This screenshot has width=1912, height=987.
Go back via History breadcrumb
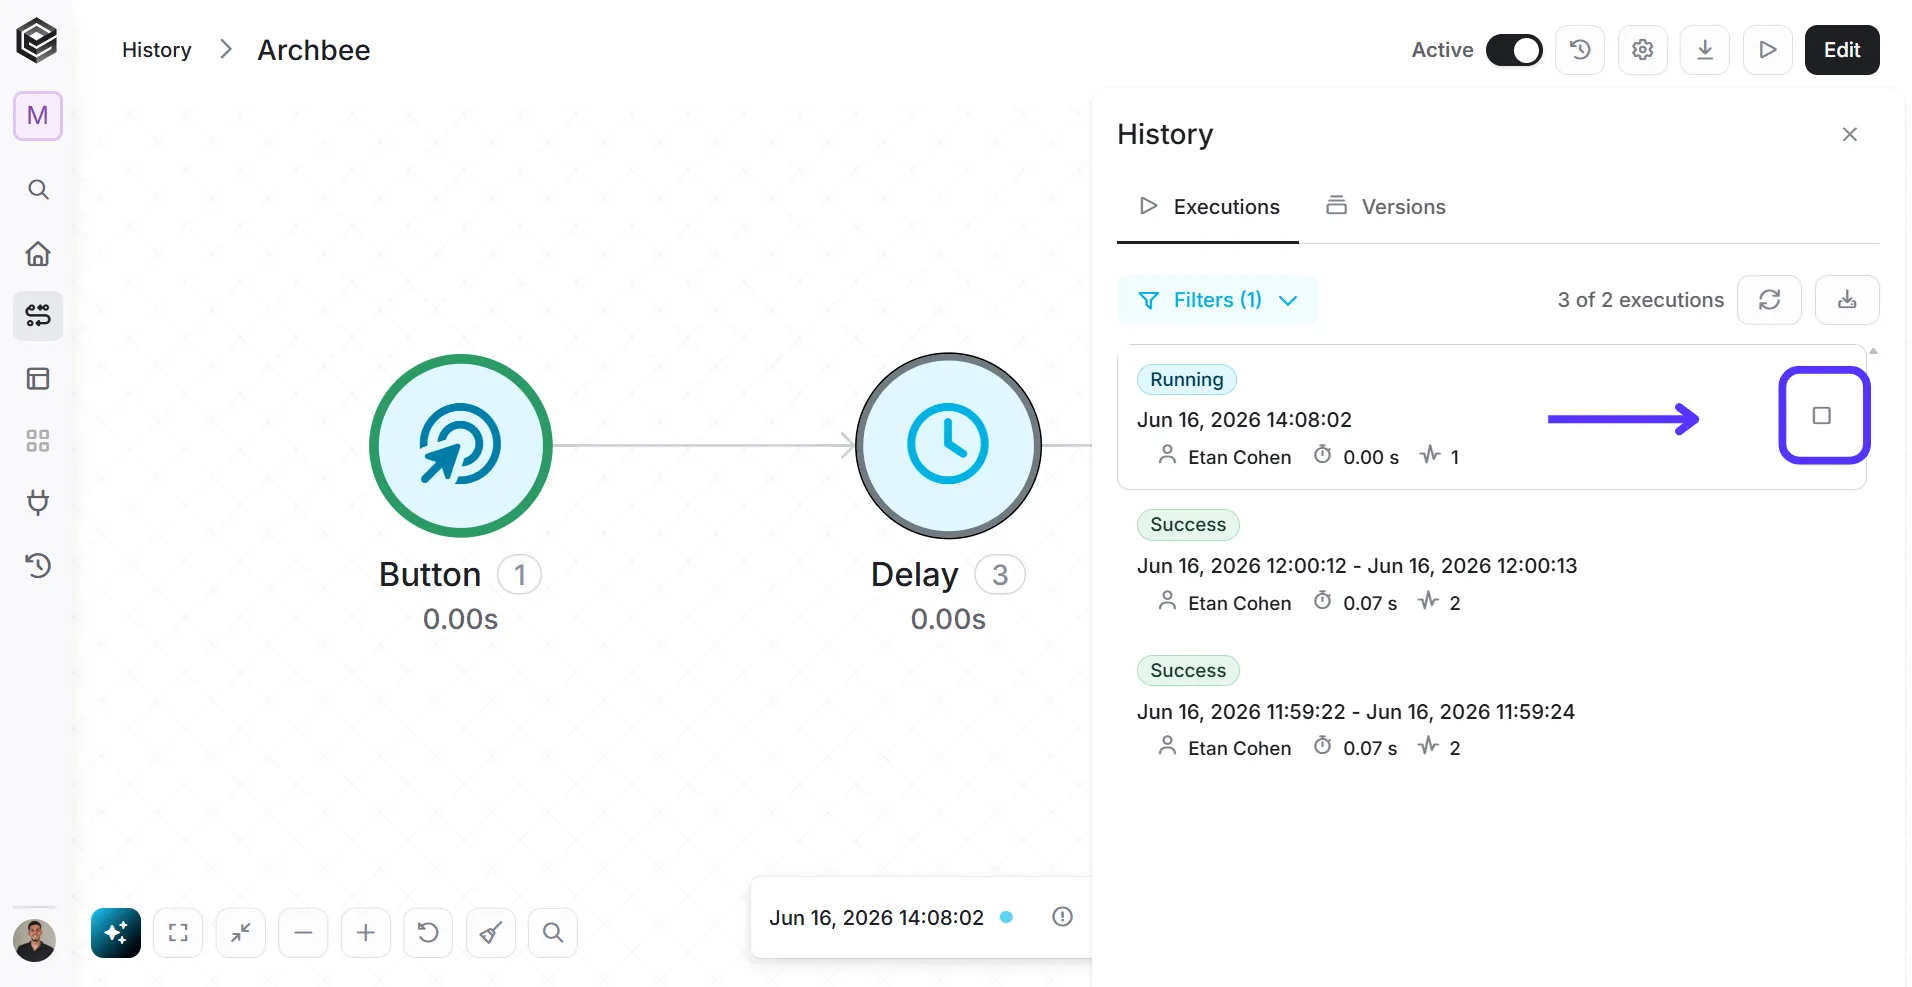point(156,50)
